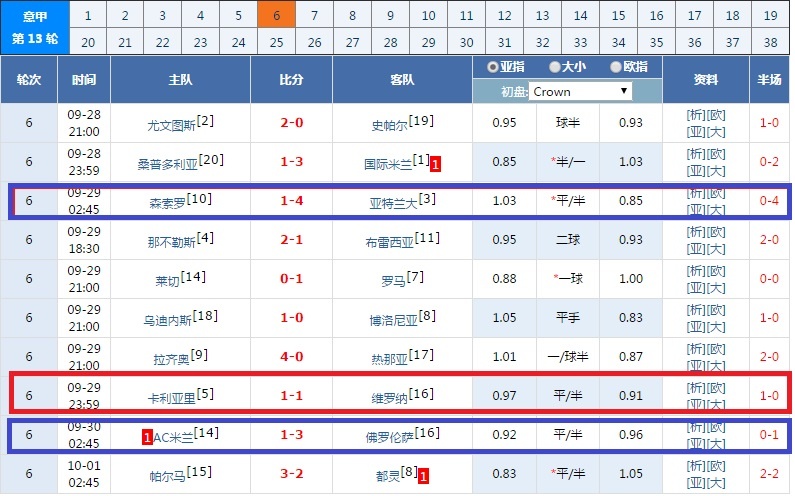Open [析] analysis for 莱切 match
Image resolution: width=795 pixels, height=496 pixels.
click(696, 271)
